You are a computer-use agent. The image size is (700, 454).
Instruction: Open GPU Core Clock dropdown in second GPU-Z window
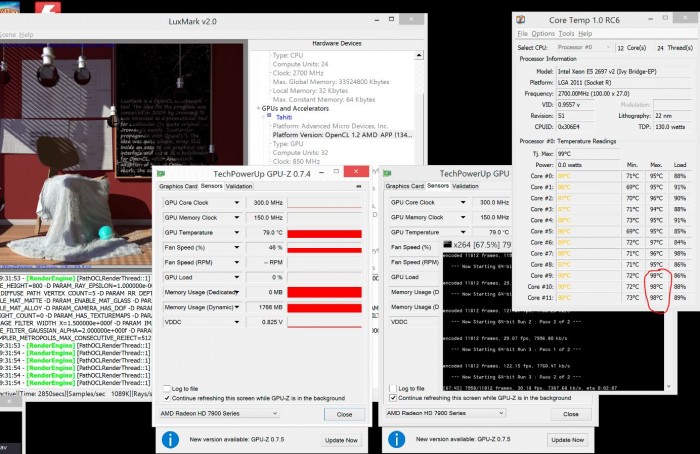(x=463, y=202)
